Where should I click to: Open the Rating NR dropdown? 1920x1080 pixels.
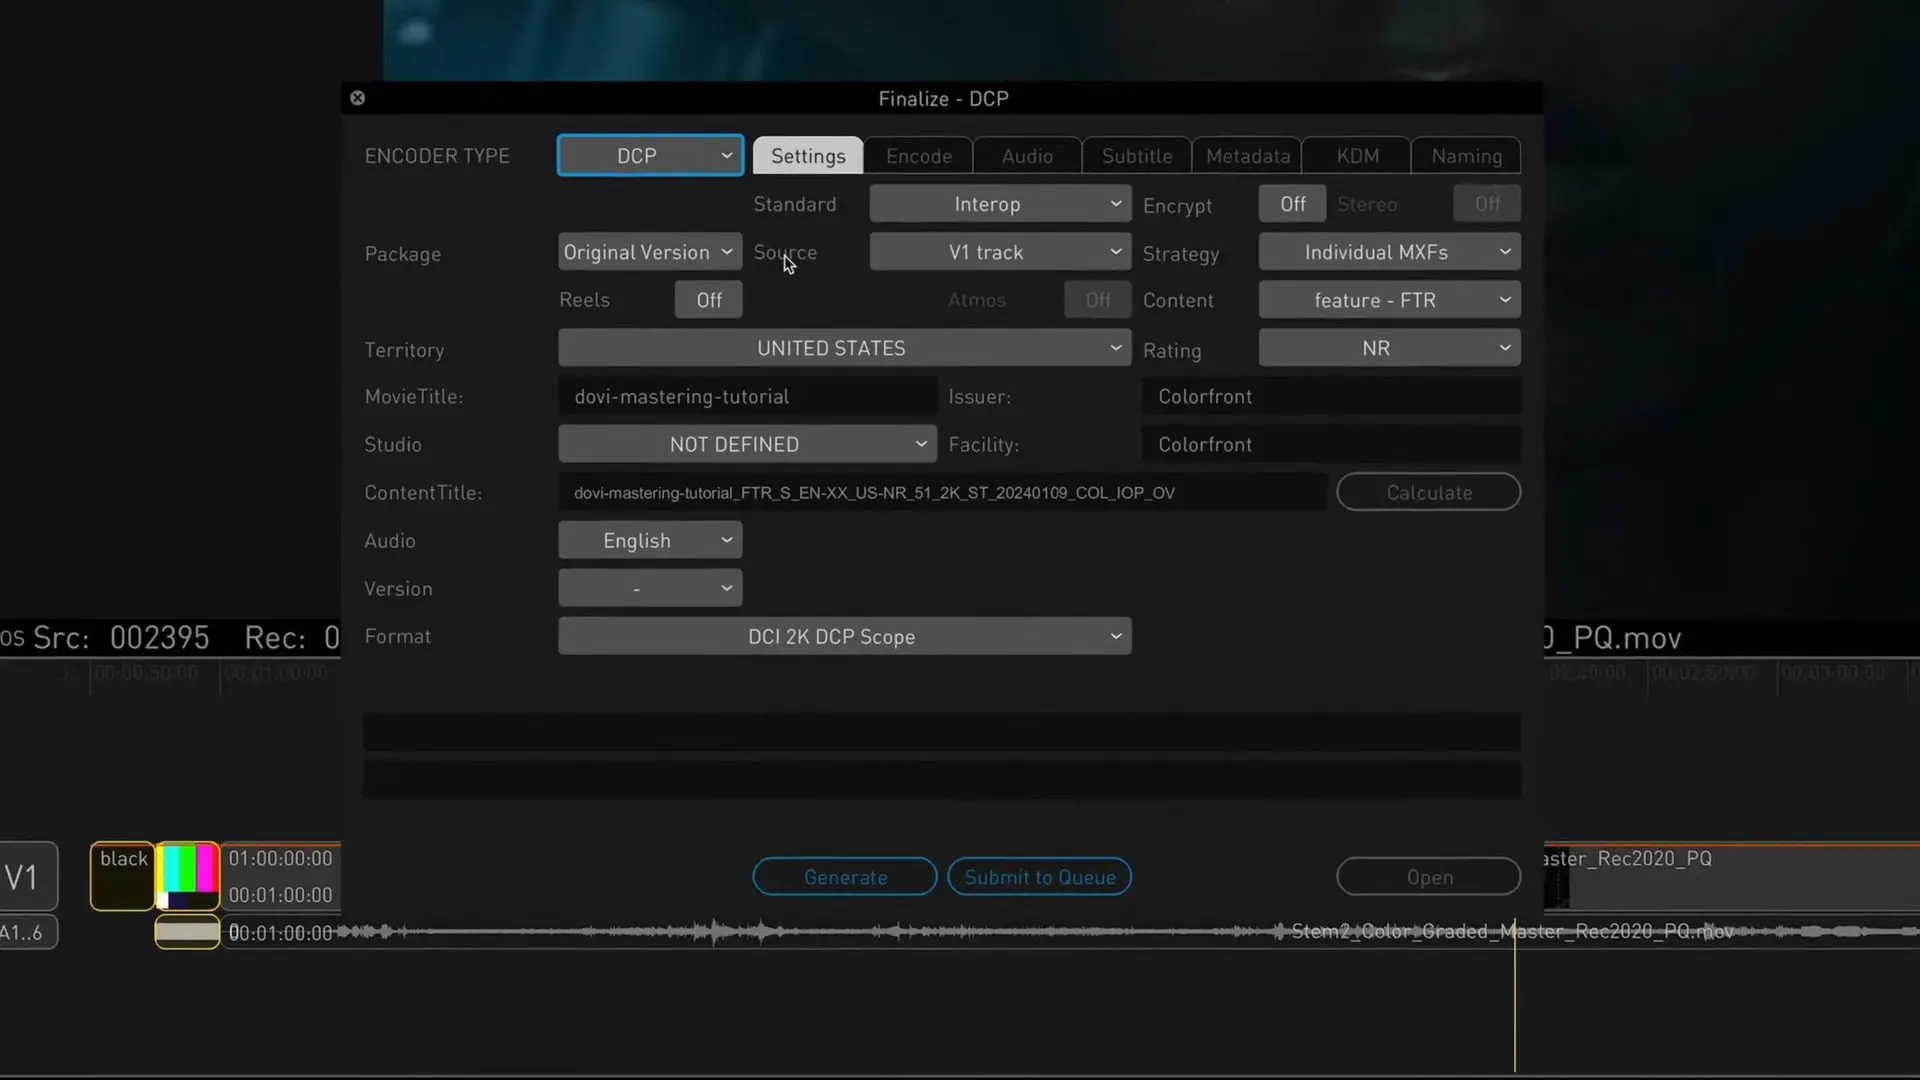(1389, 348)
